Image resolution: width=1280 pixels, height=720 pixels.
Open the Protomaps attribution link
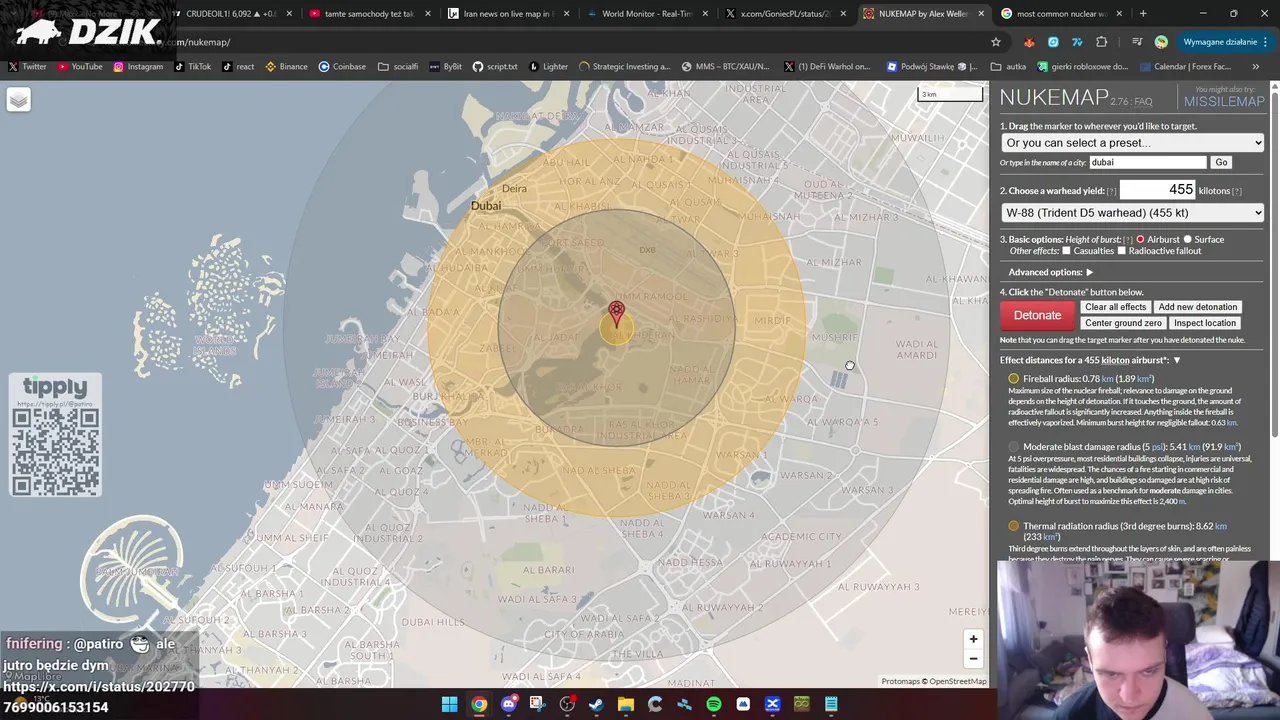coord(901,682)
